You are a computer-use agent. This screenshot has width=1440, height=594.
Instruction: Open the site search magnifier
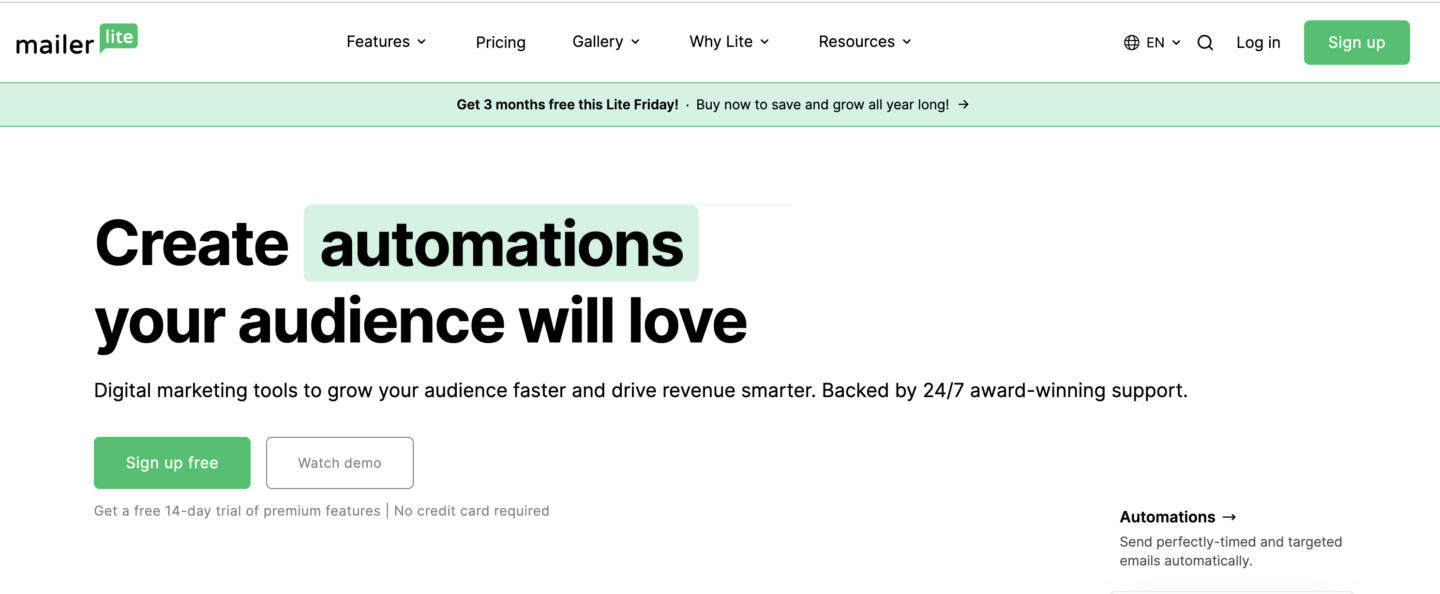[x=1205, y=42]
